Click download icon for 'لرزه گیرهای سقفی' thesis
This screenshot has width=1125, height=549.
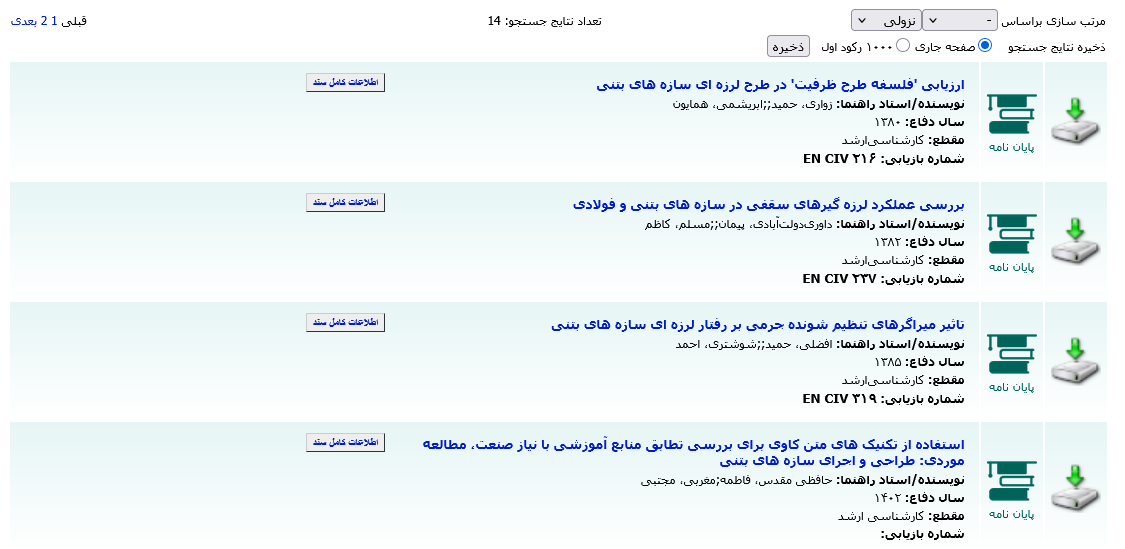tap(1075, 241)
